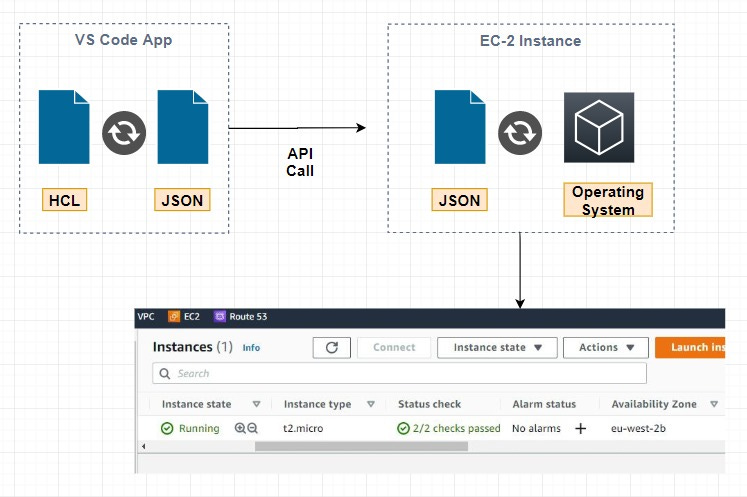Click the Running state text
The image size is (747, 497).
click(x=199, y=428)
